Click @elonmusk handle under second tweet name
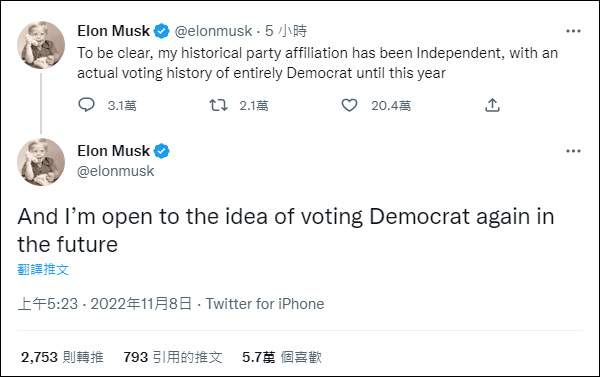 pyautogui.click(x=116, y=171)
